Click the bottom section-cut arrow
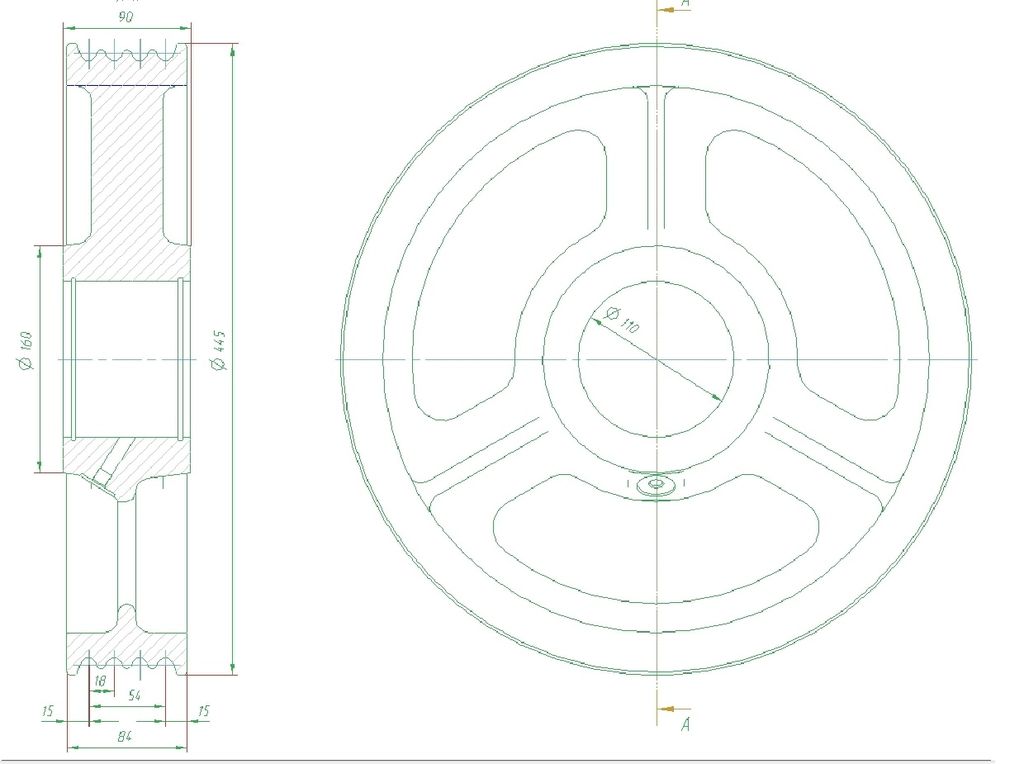 (x=670, y=710)
